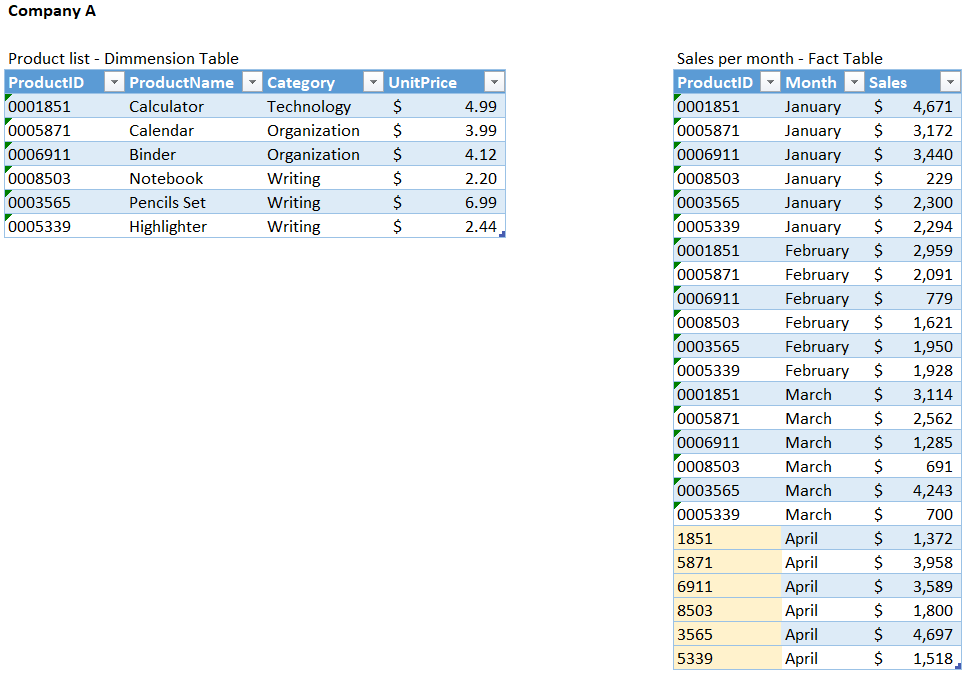Select the highlighted 5339 ProductID cell
The width and height of the screenshot is (977, 675).
coord(726,658)
